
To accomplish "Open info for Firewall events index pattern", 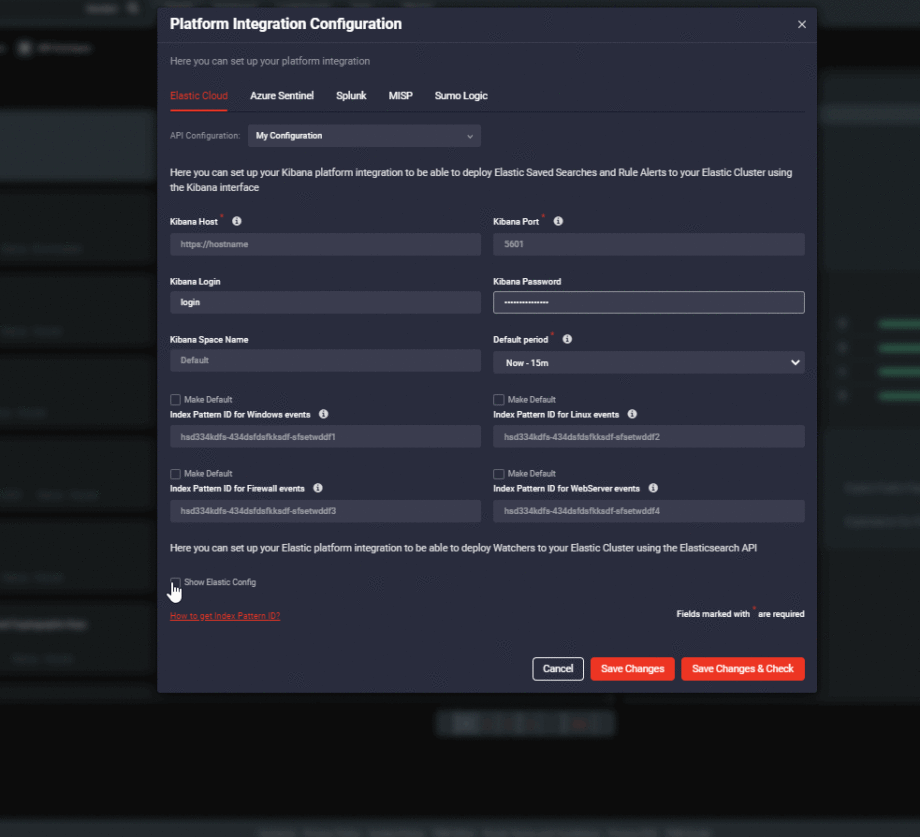I will (x=317, y=488).
